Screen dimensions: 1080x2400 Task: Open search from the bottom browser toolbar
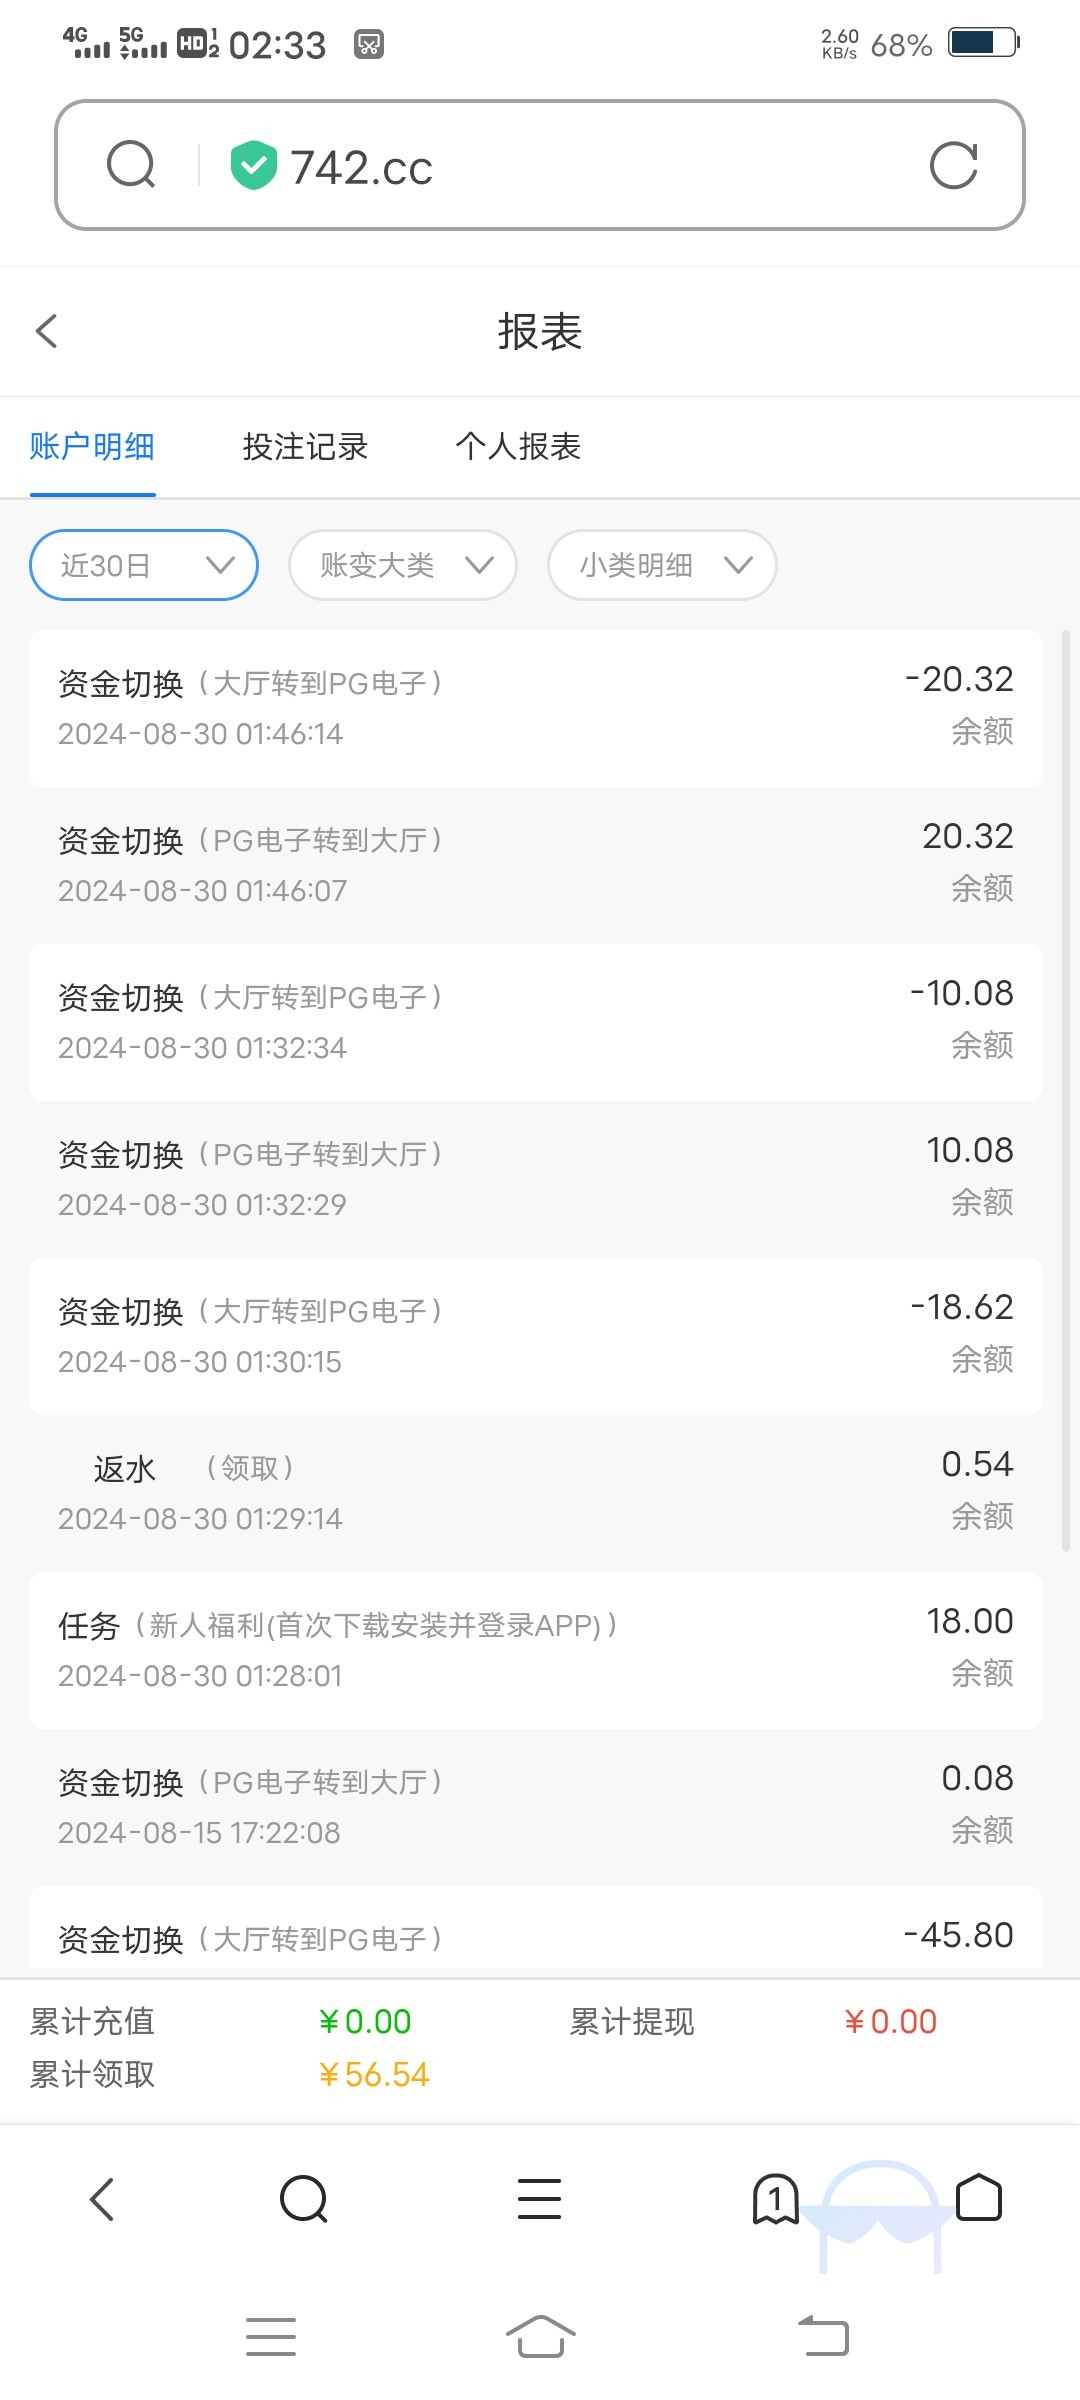[x=304, y=2199]
